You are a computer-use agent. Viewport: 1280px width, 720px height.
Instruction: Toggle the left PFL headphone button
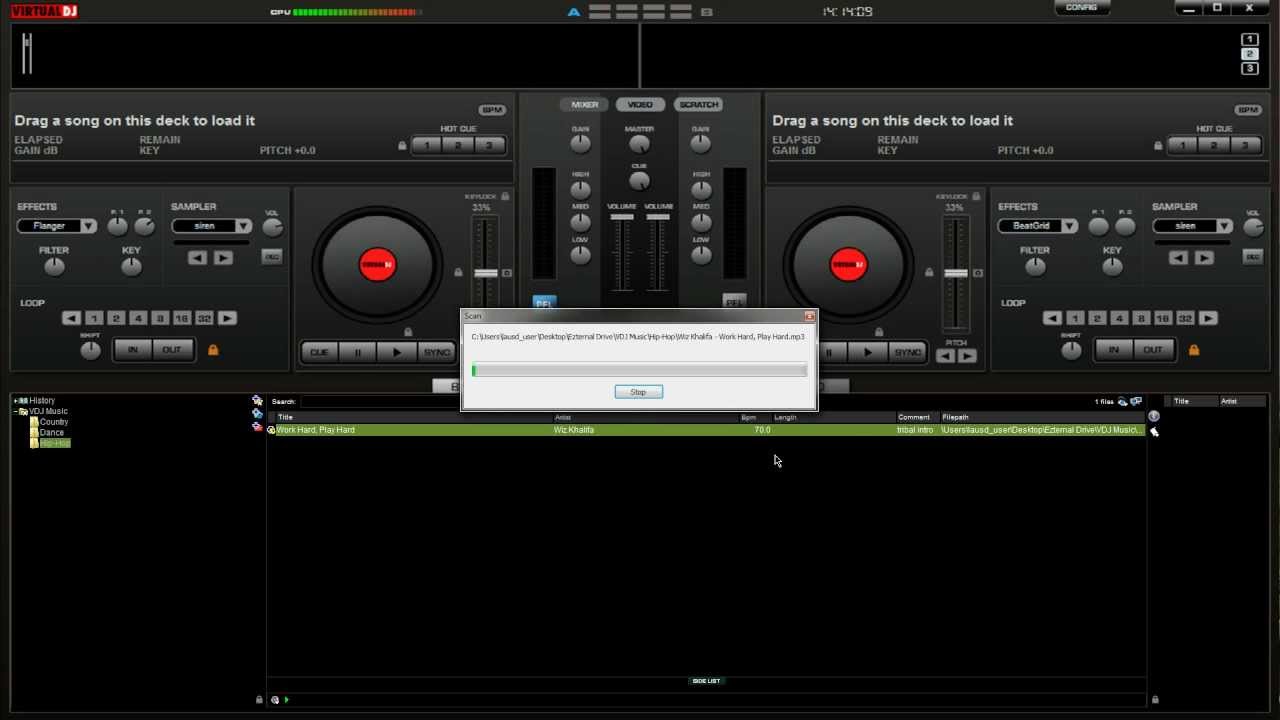click(x=544, y=302)
